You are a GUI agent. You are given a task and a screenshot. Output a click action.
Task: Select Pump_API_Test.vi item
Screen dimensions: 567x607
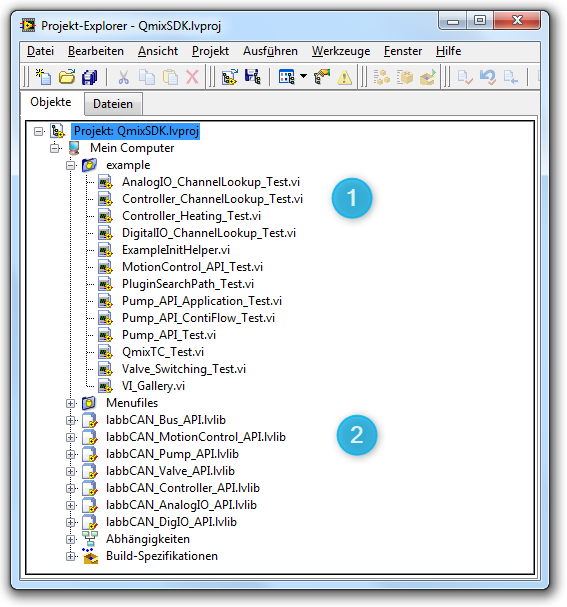169,335
